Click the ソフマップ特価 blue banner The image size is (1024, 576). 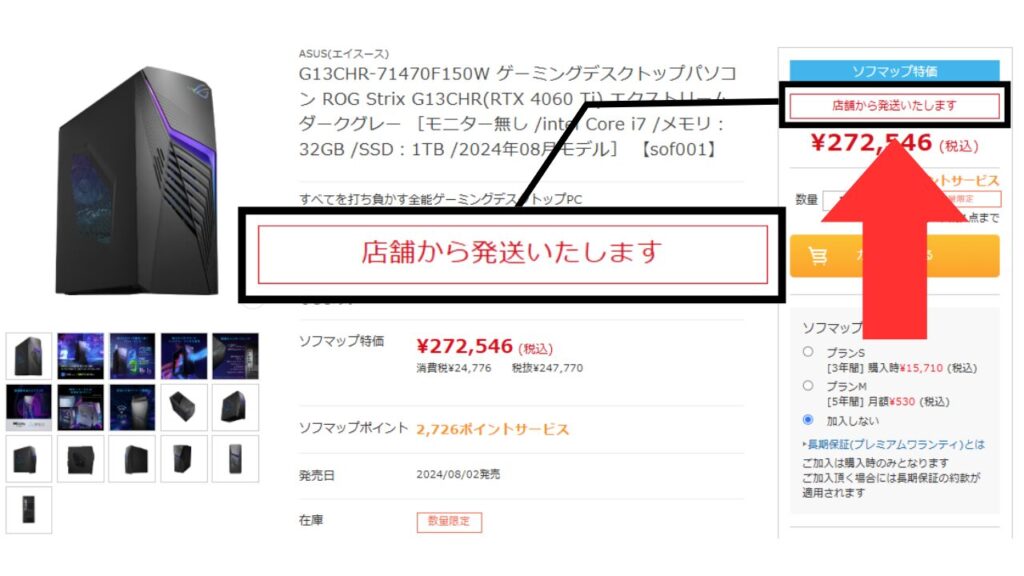coord(894,71)
